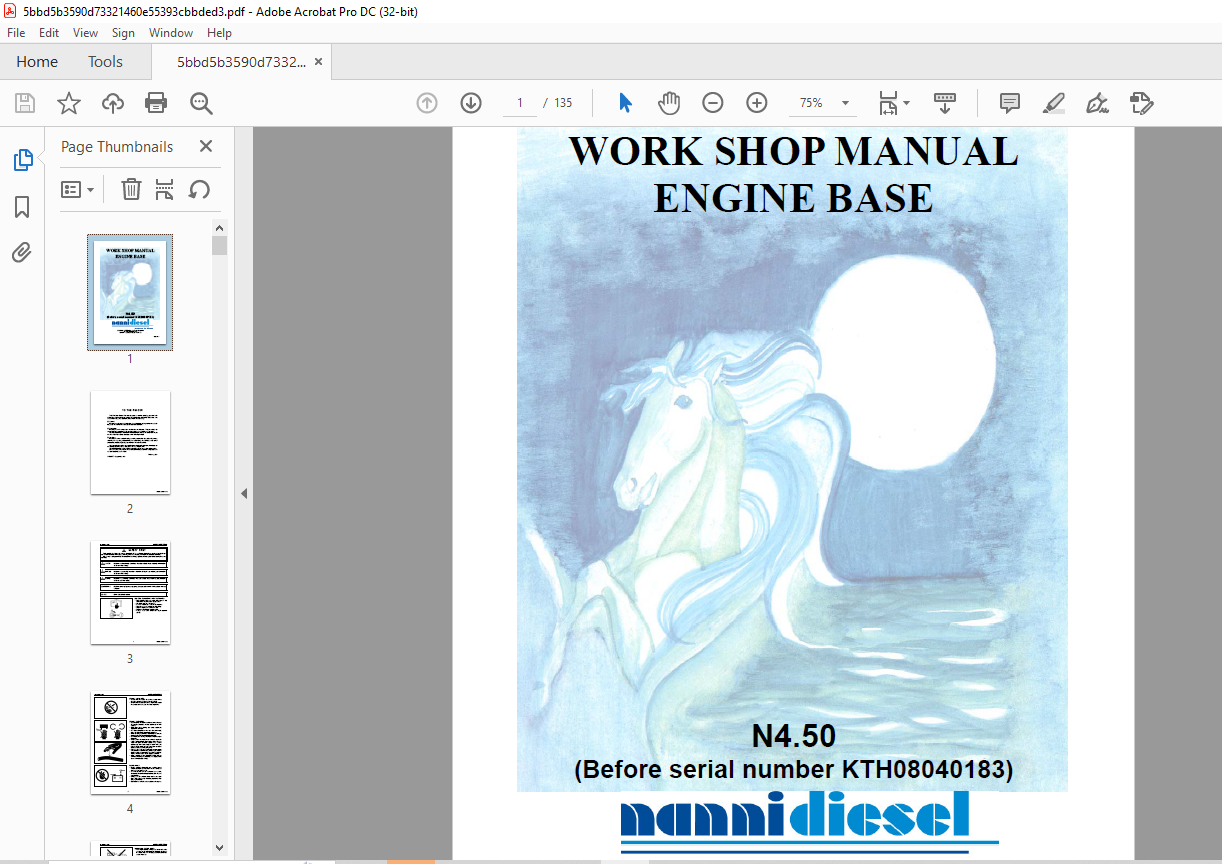
Task: Select the 5bbd5b3590d7332... document tab
Action: pyautogui.click(x=241, y=62)
